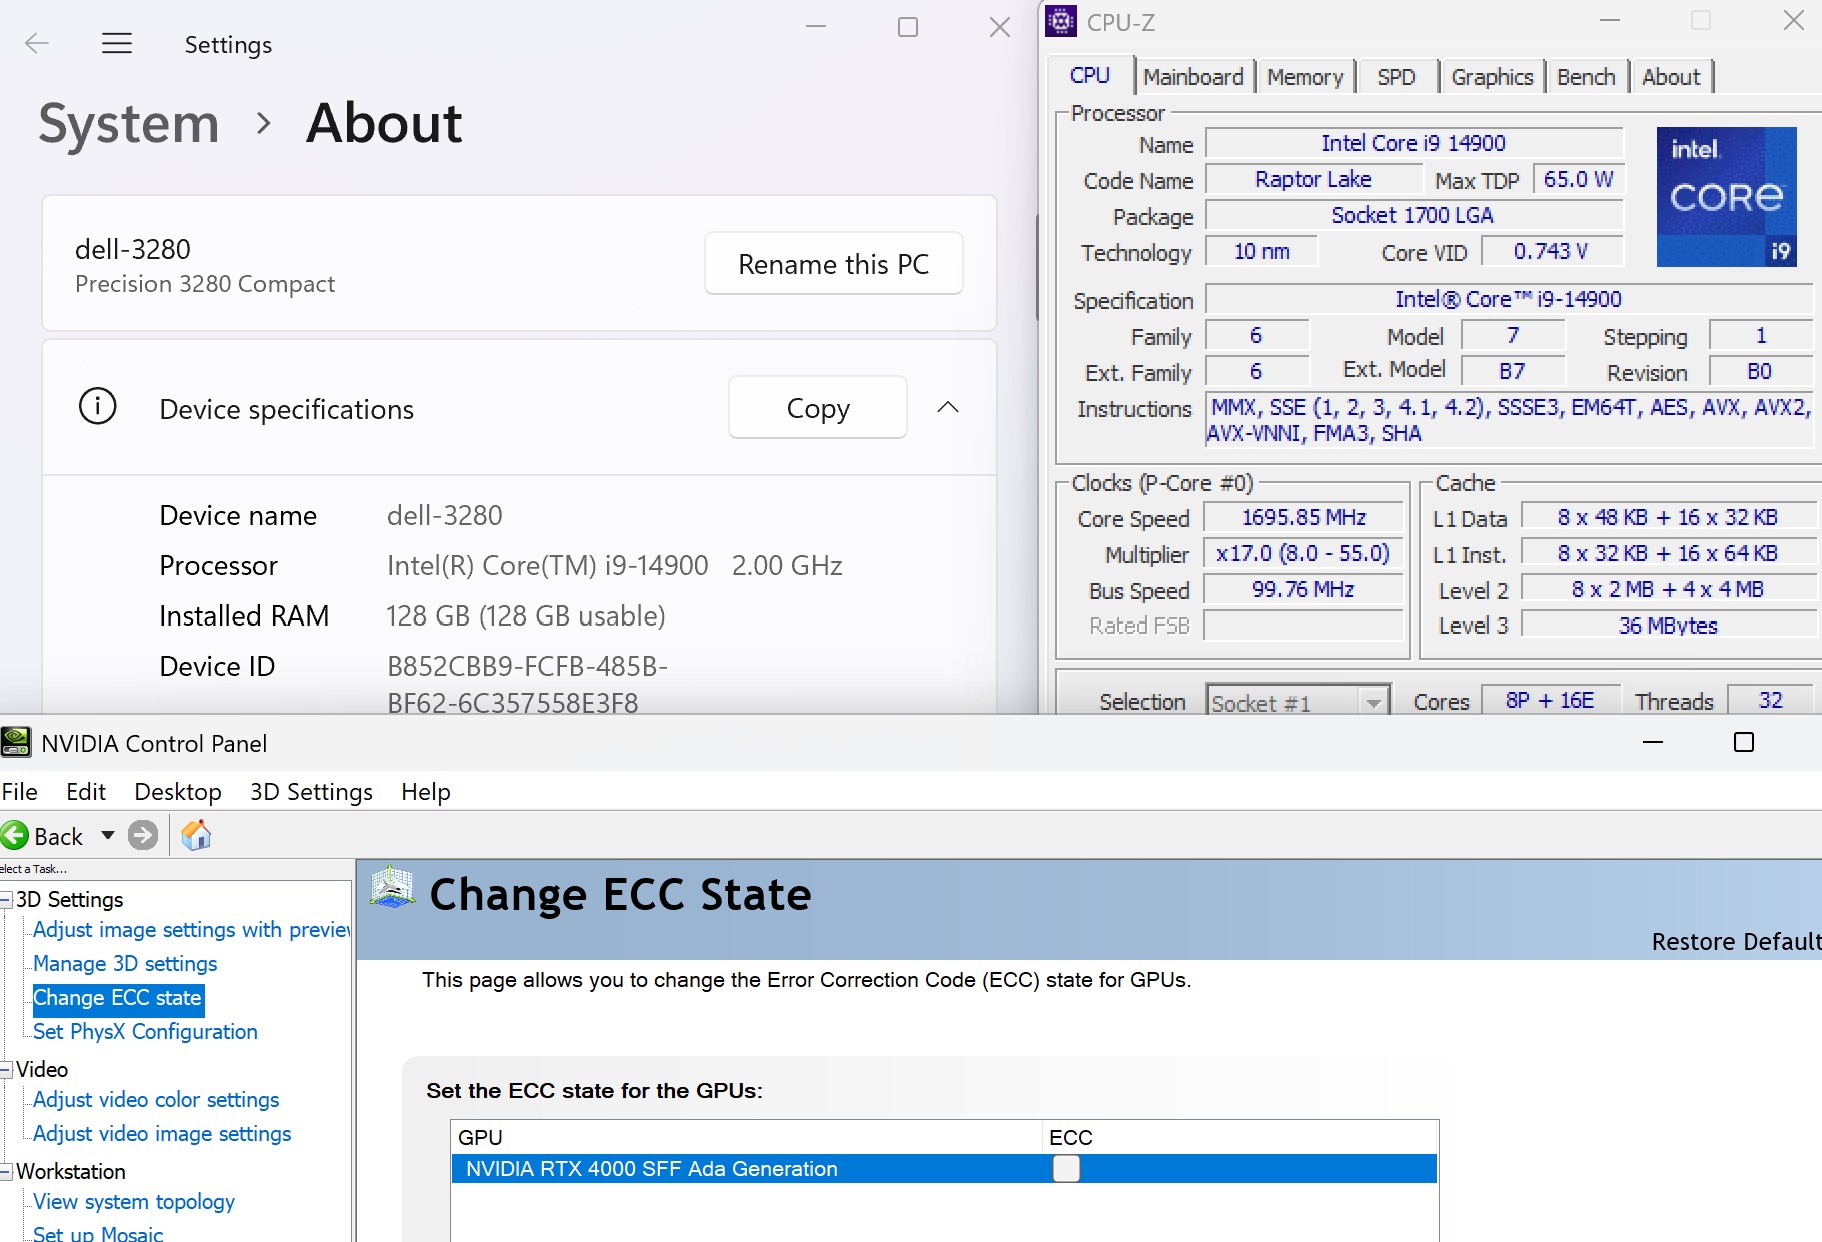Switch to the Bench tab
The image size is (1822, 1242).
coord(1586,77)
